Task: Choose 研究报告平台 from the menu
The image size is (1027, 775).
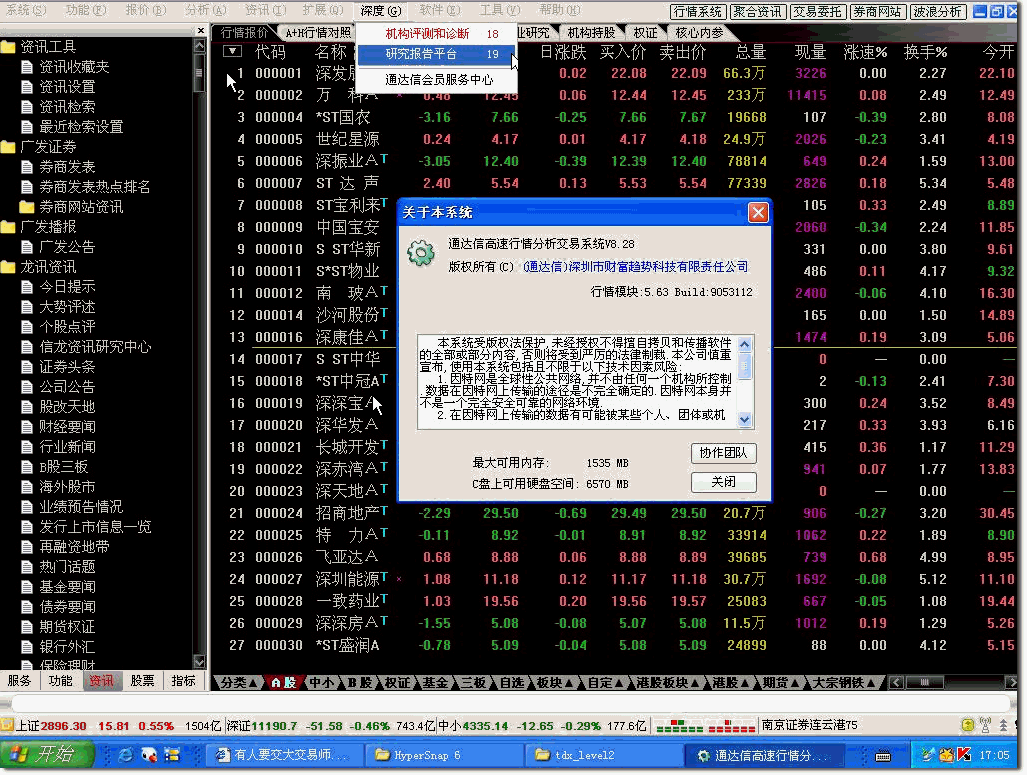Action: 436,54
